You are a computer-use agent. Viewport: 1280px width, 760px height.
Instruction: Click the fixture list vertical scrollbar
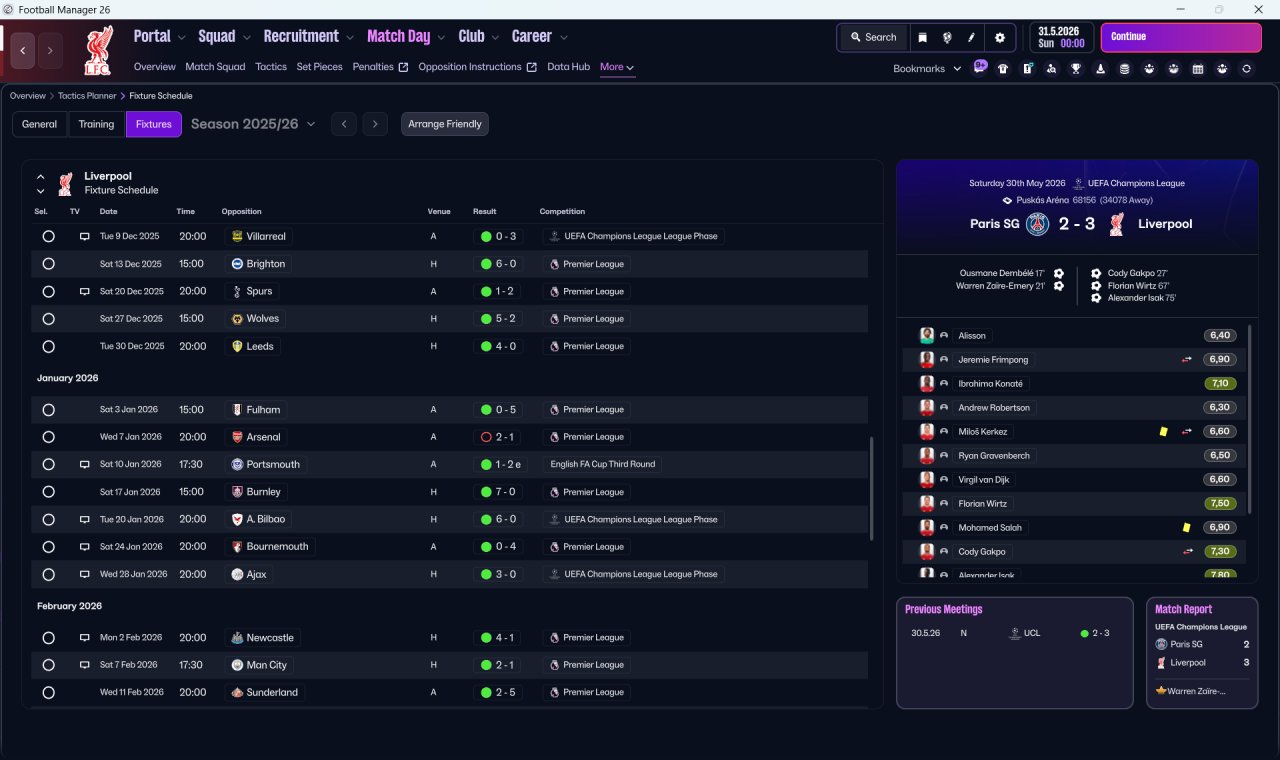coord(873,488)
